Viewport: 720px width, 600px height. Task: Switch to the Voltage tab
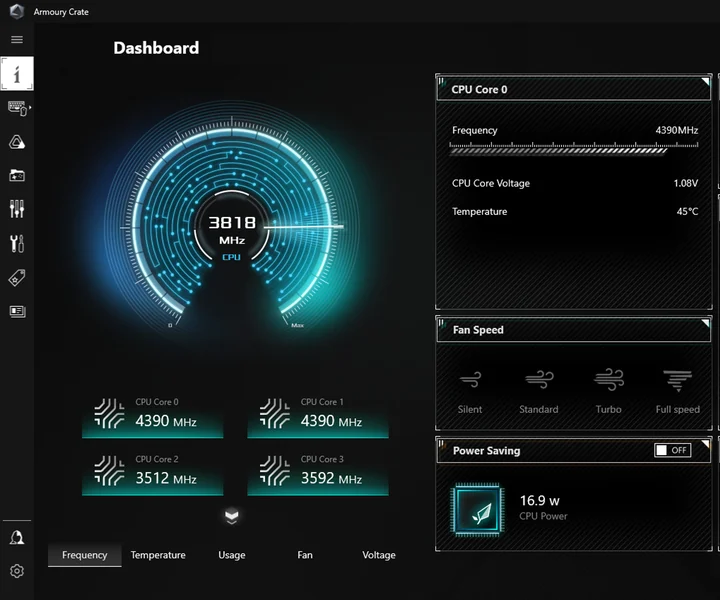click(x=379, y=555)
